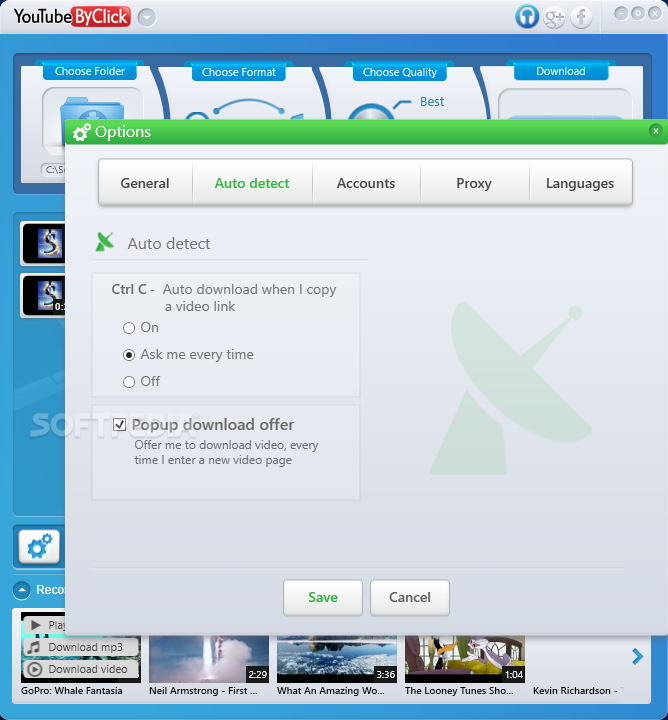
Task: Select the Auto detect tab
Action: coord(252,183)
